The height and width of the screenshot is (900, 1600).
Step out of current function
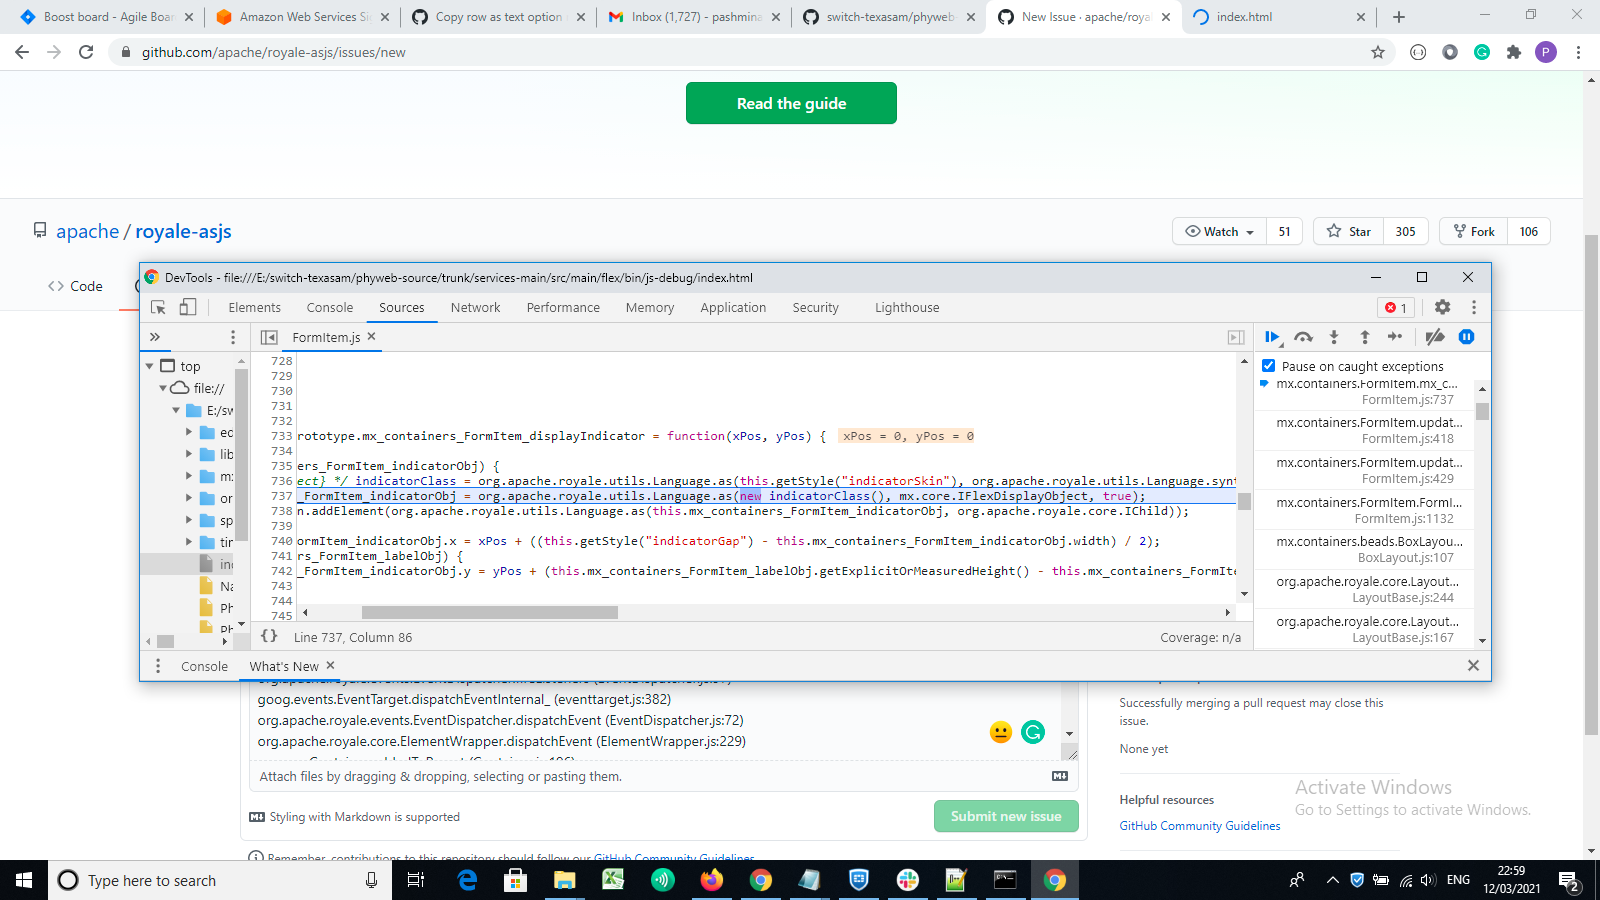pyautogui.click(x=1364, y=337)
